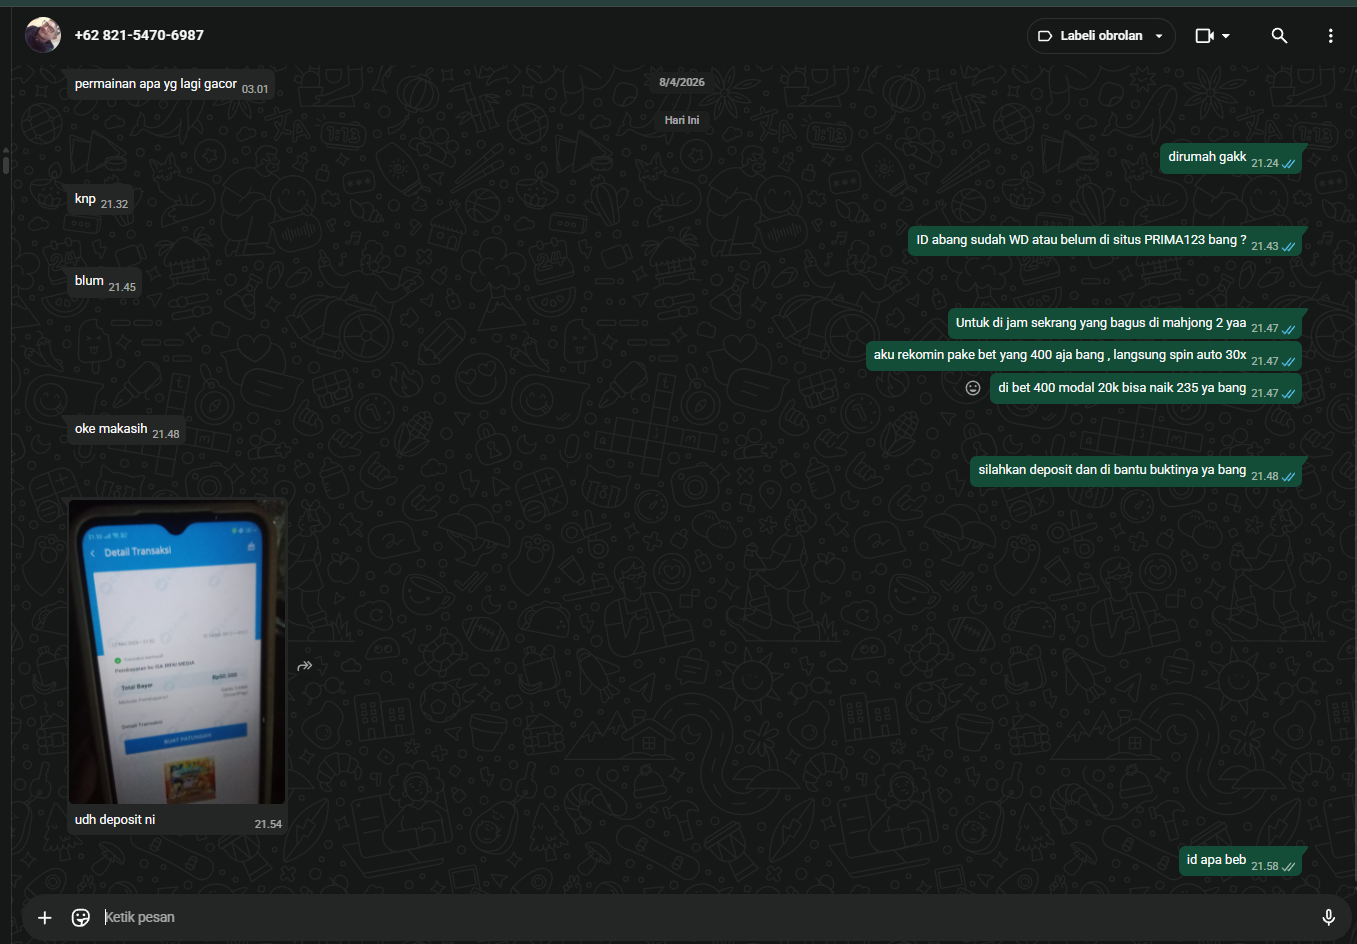Focus the Ketik pesan message box

point(705,918)
